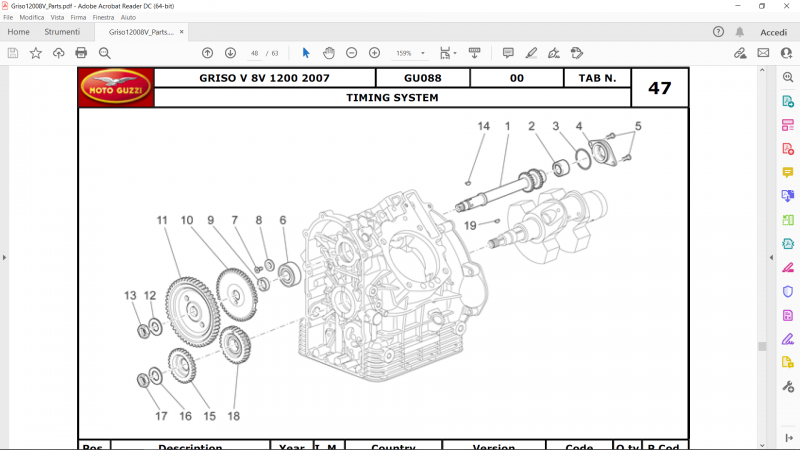The width and height of the screenshot is (800, 450).
Task: Switch to the Strumenti tab
Action: (x=62, y=32)
